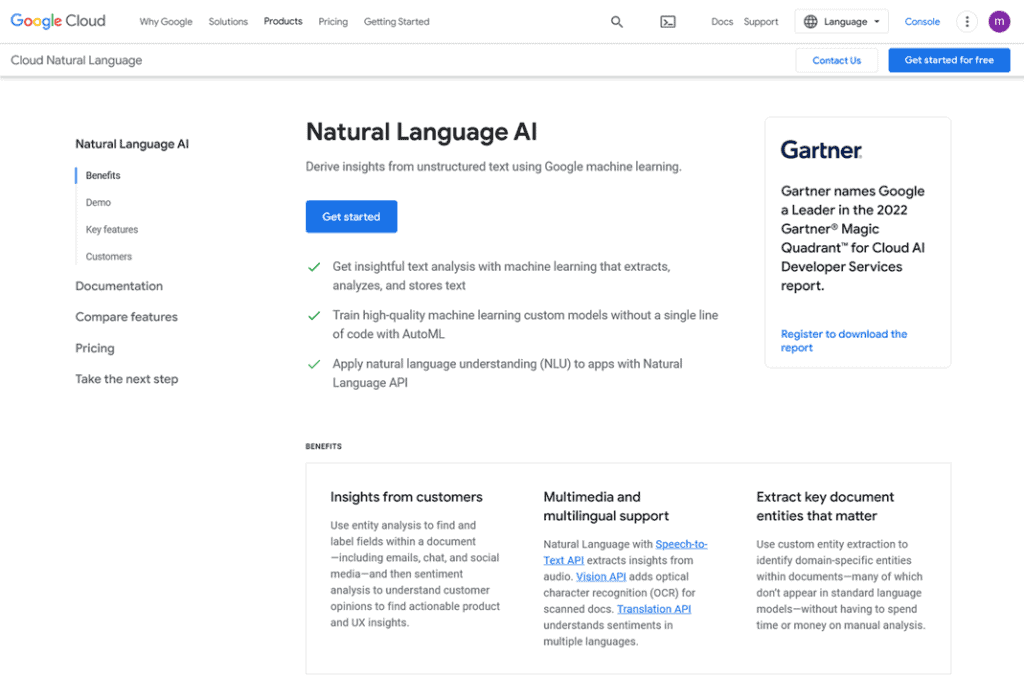
Task: Open the Why Google menu
Action: [166, 22]
